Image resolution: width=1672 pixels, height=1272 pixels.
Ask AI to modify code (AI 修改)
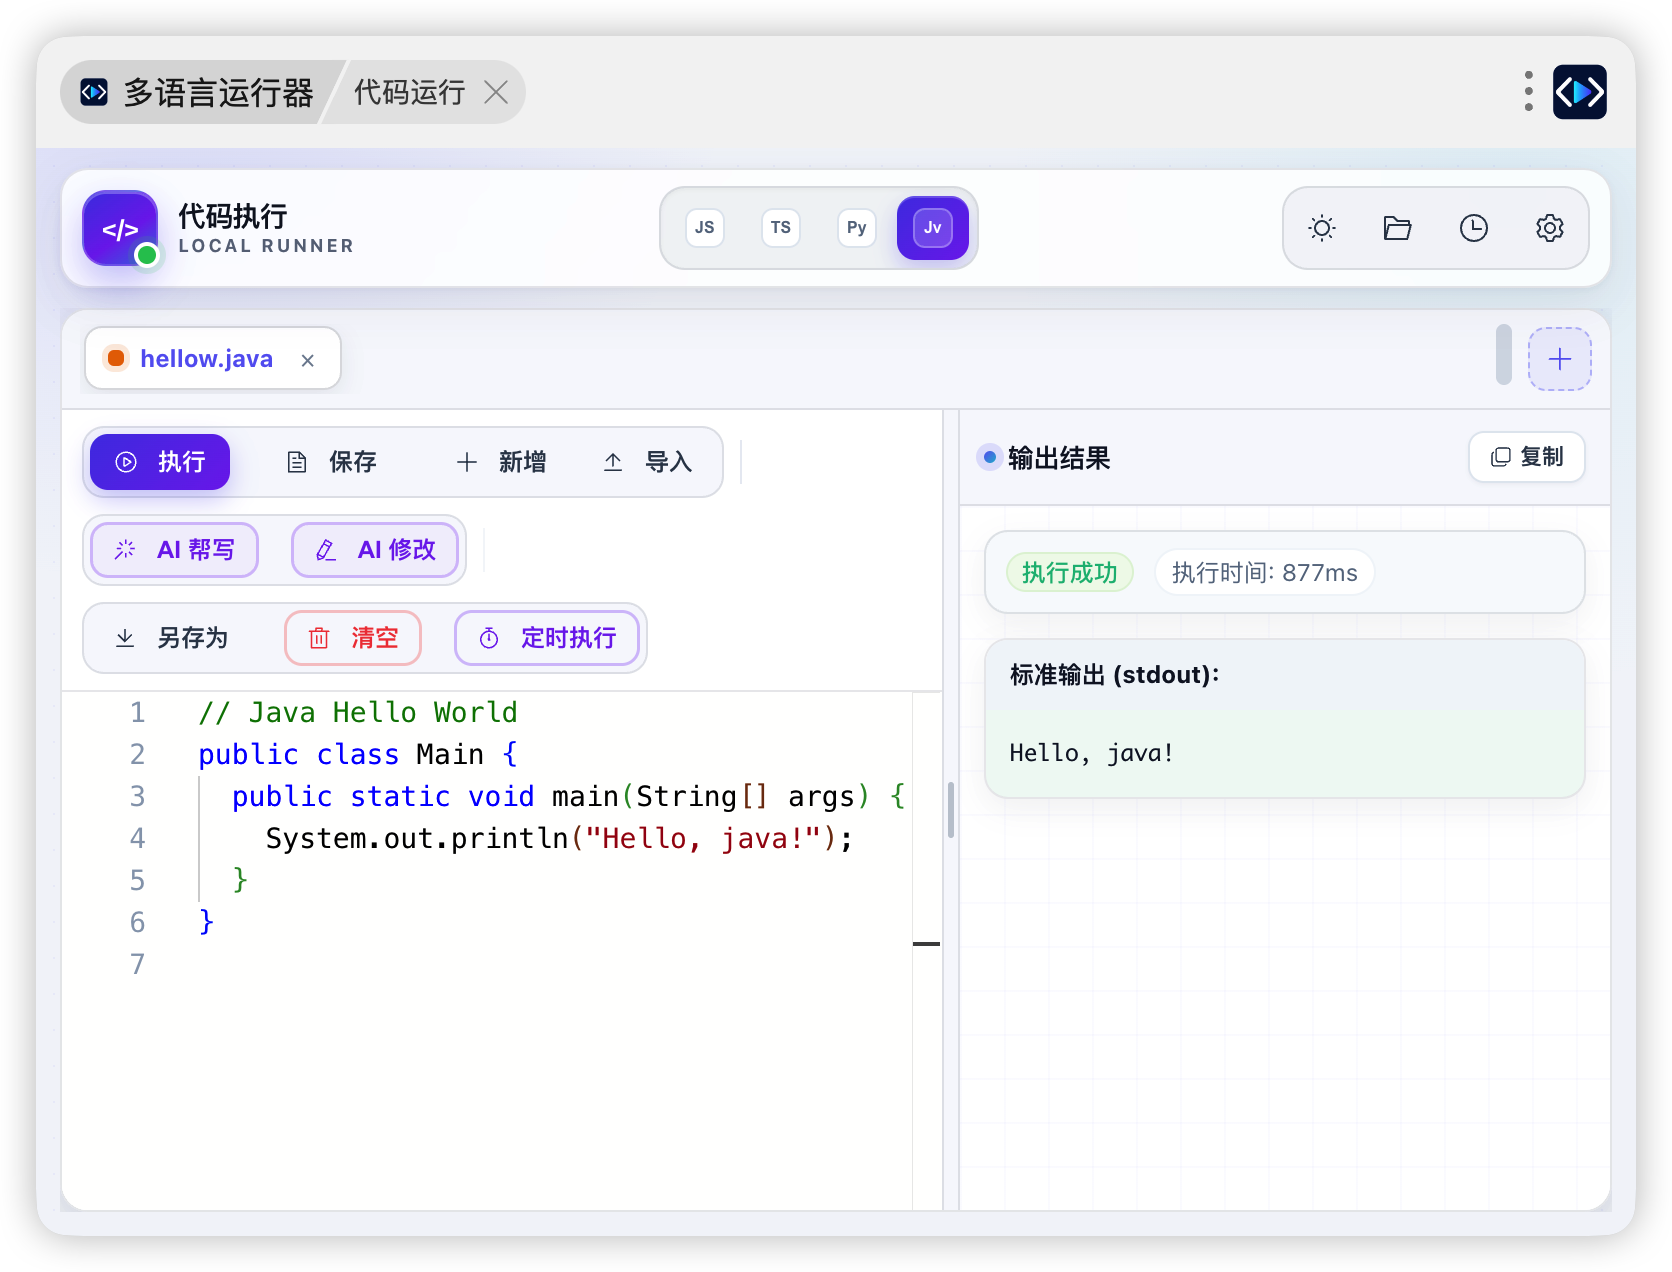(376, 550)
